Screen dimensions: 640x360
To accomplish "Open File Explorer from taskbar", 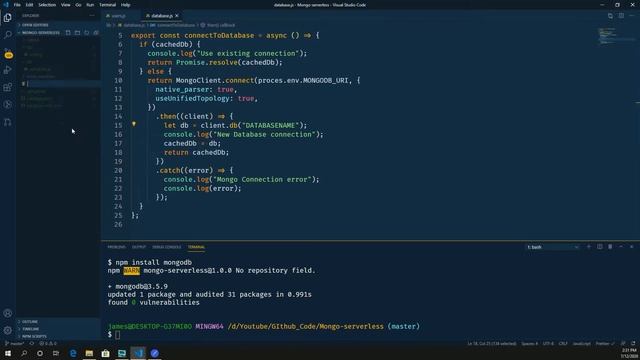I will 89,353.
